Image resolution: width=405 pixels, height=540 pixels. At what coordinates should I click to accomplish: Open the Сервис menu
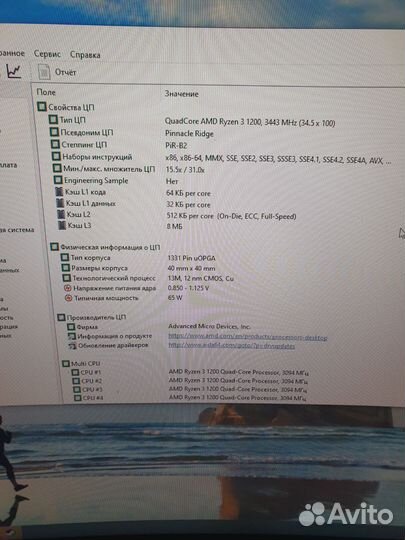point(47,54)
